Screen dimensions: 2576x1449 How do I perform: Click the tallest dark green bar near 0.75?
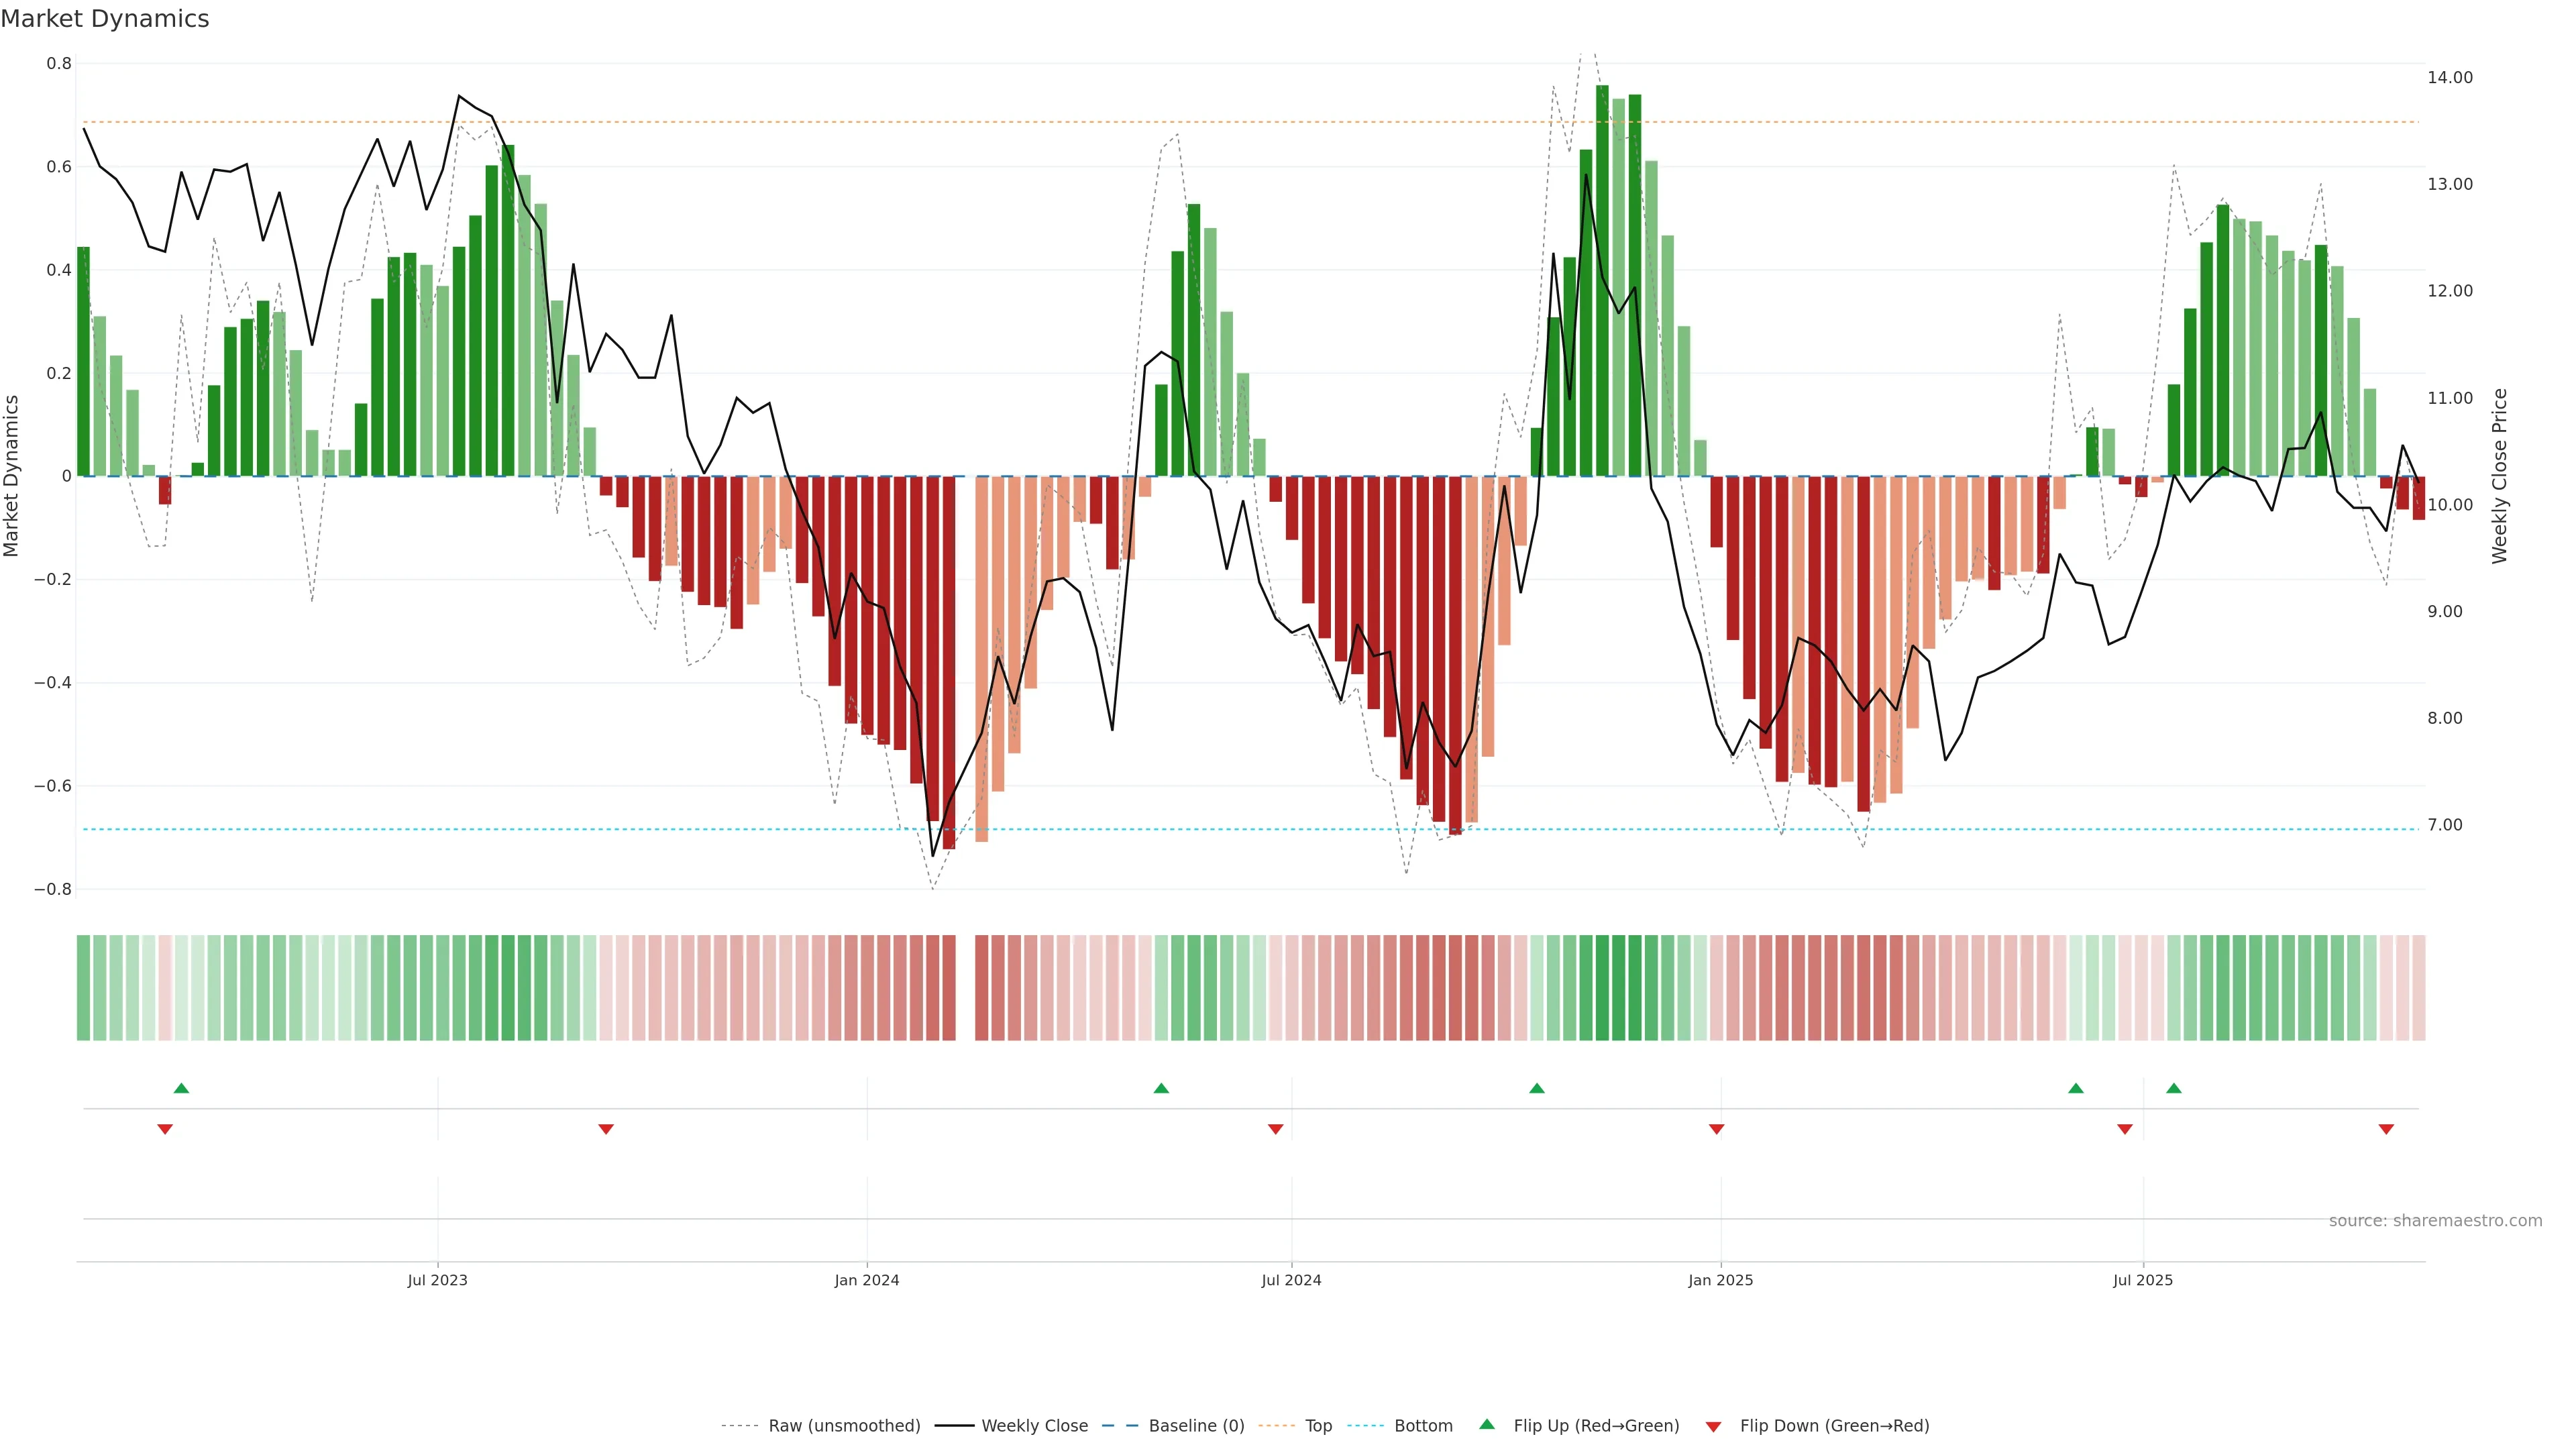pos(1602,280)
